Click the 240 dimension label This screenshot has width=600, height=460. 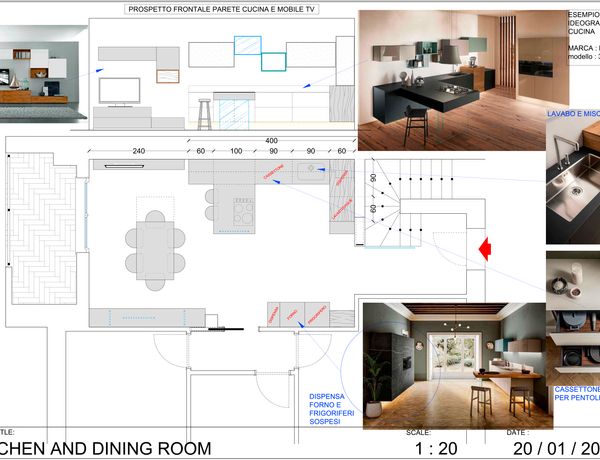coord(138,151)
